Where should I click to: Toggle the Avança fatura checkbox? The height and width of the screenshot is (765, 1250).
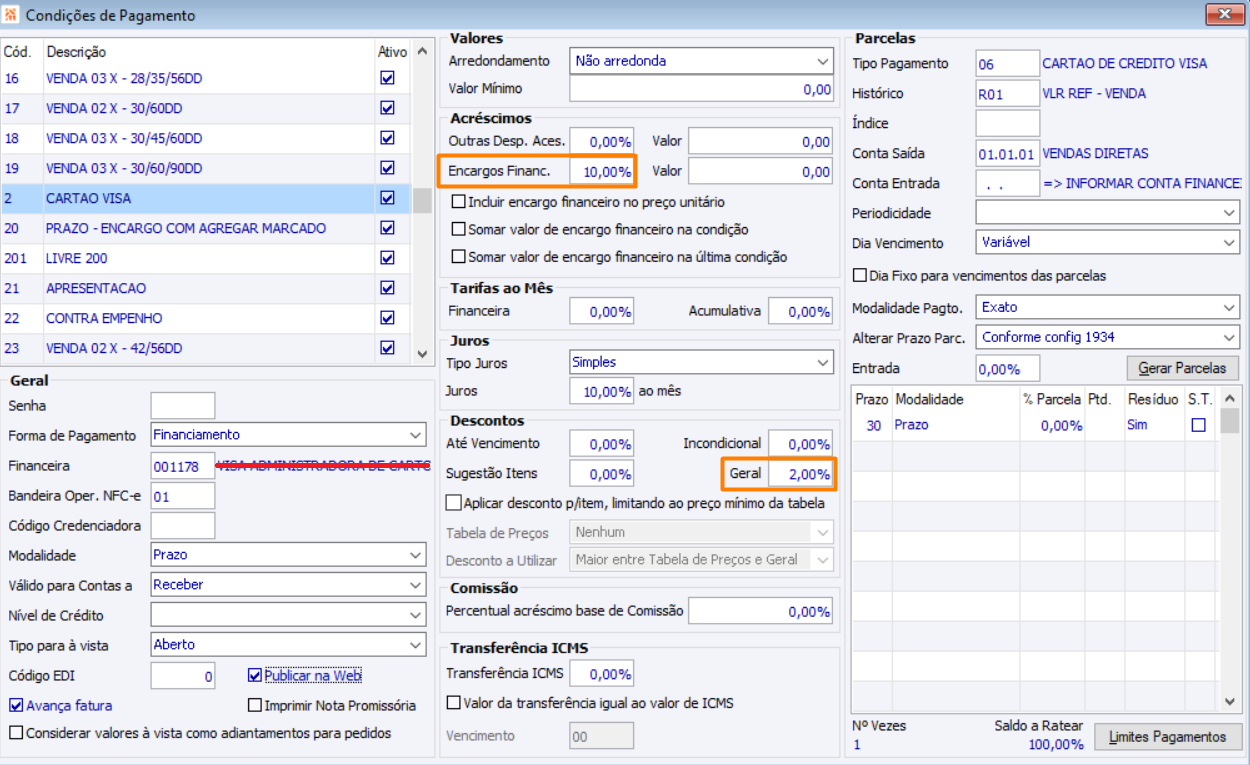coord(15,705)
